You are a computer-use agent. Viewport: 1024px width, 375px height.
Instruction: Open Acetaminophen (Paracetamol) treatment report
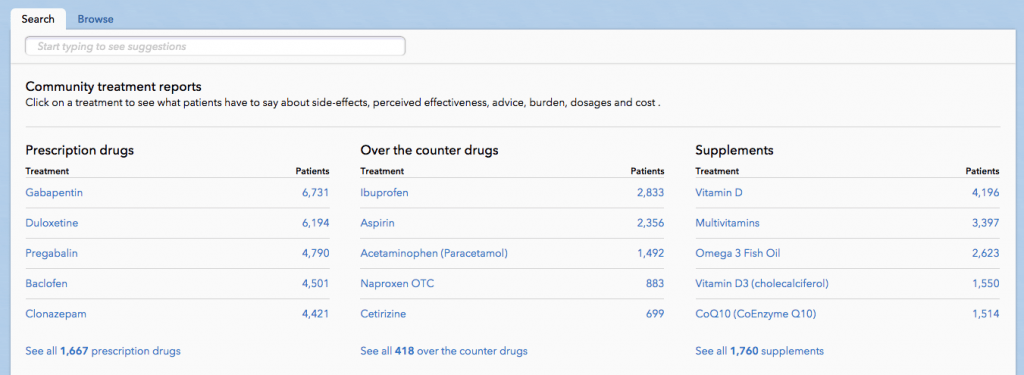pyautogui.click(x=434, y=253)
